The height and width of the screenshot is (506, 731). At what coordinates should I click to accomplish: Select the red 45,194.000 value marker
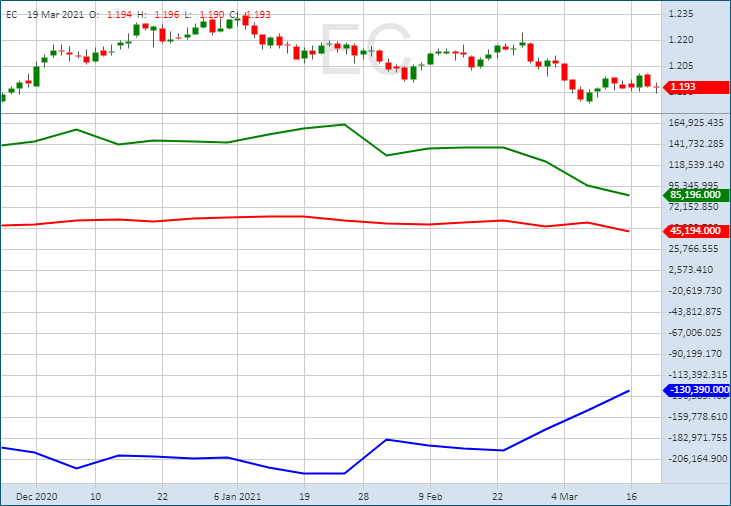click(x=696, y=231)
